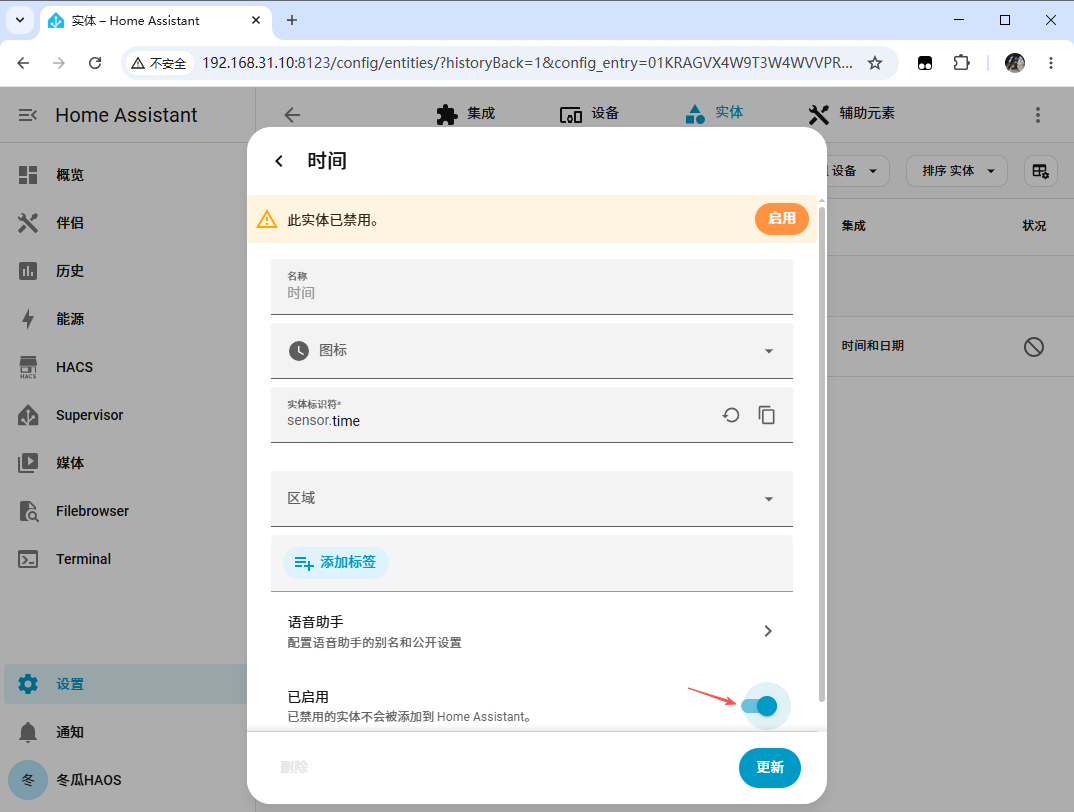Click the Filebrowser sidebar icon
The image size is (1074, 812).
(x=28, y=510)
